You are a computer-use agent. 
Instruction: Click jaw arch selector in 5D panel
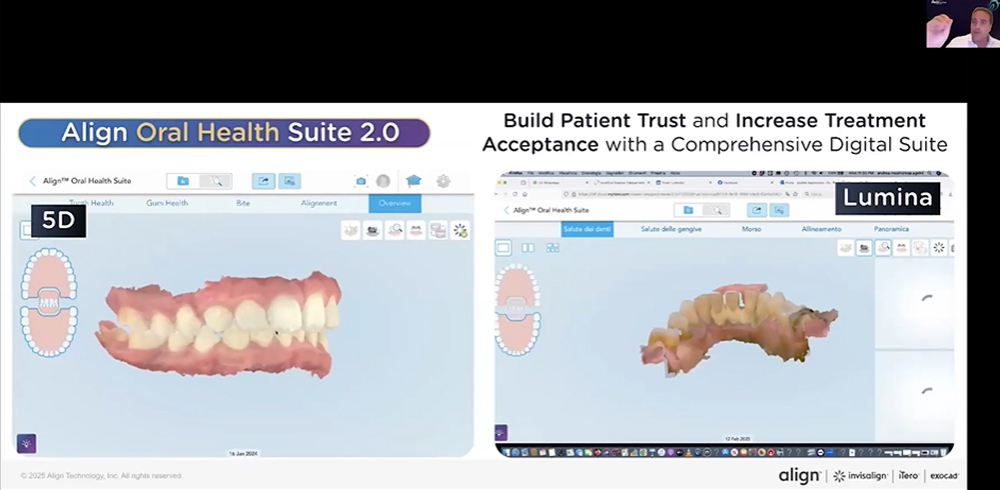[49, 302]
